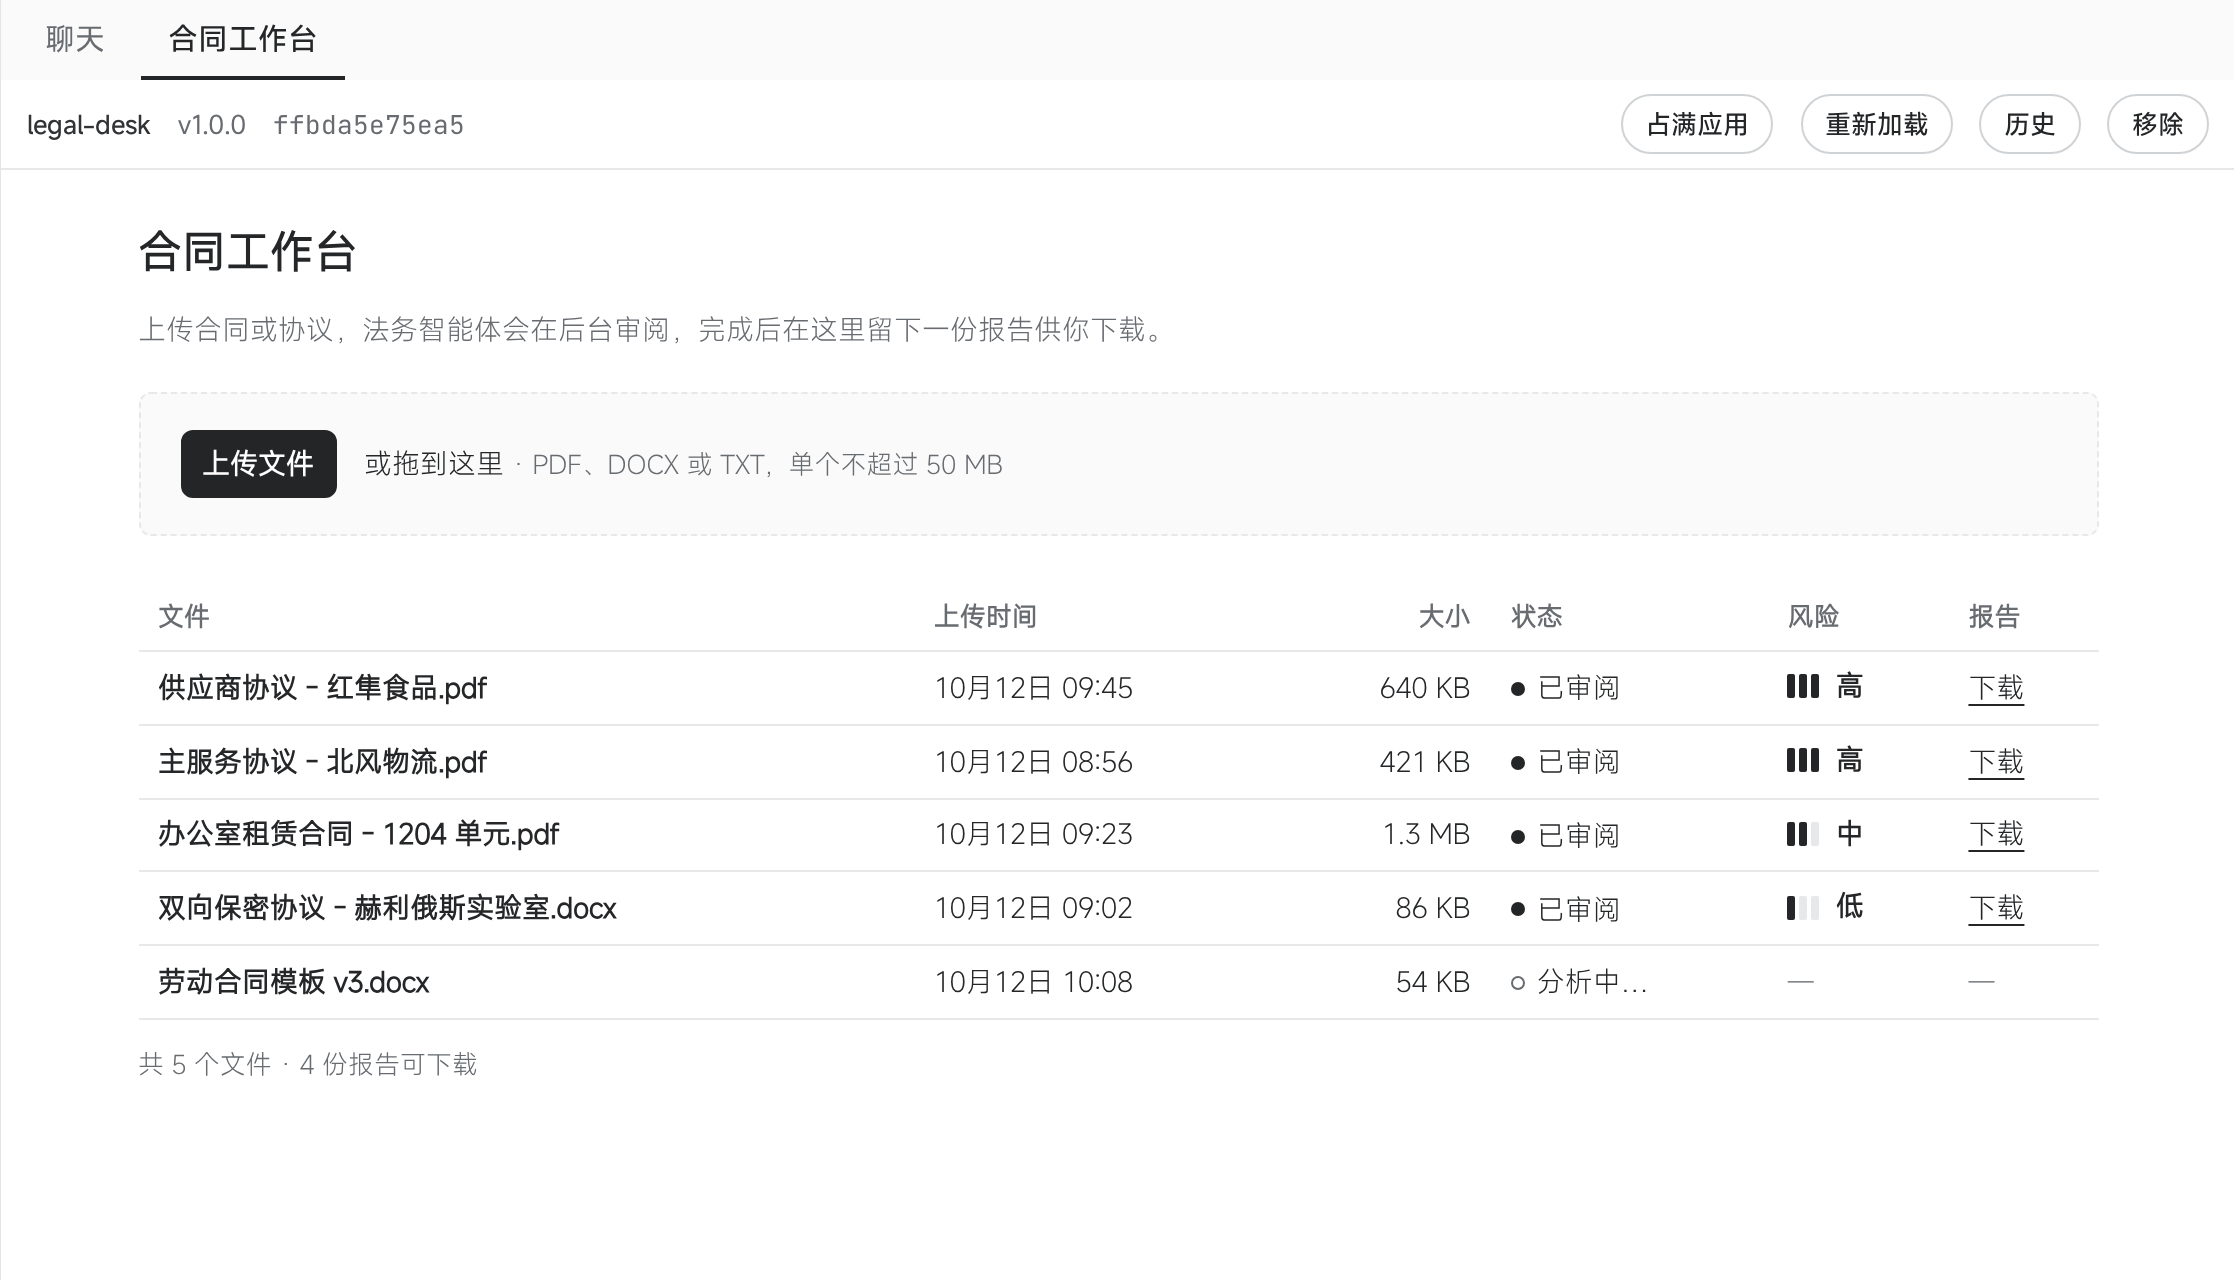Click the 上传文件 button
This screenshot has height=1280, width=2234.
coord(258,464)
